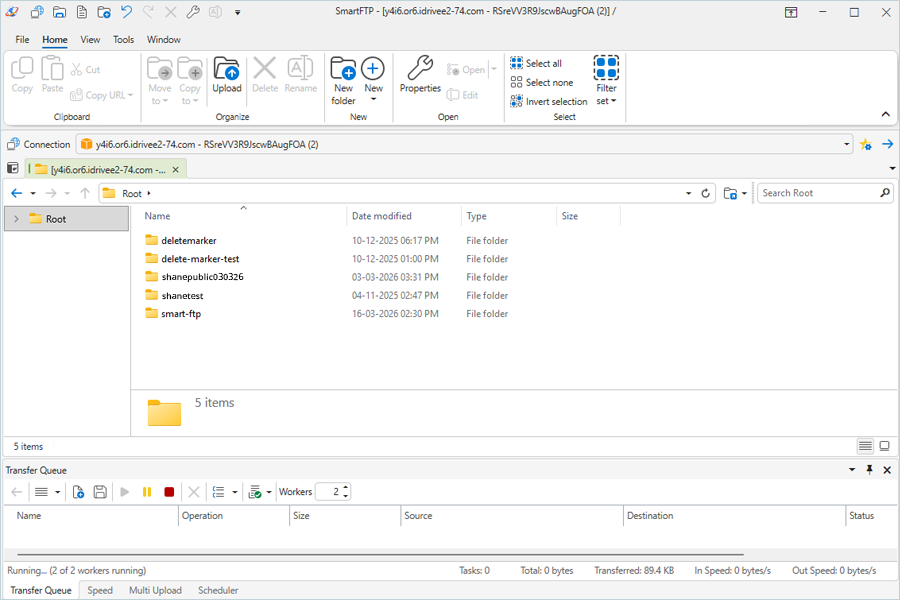The image size is (900, 600).
Task: Save the transfer queue using disk icon
Action: coord(100,492)
